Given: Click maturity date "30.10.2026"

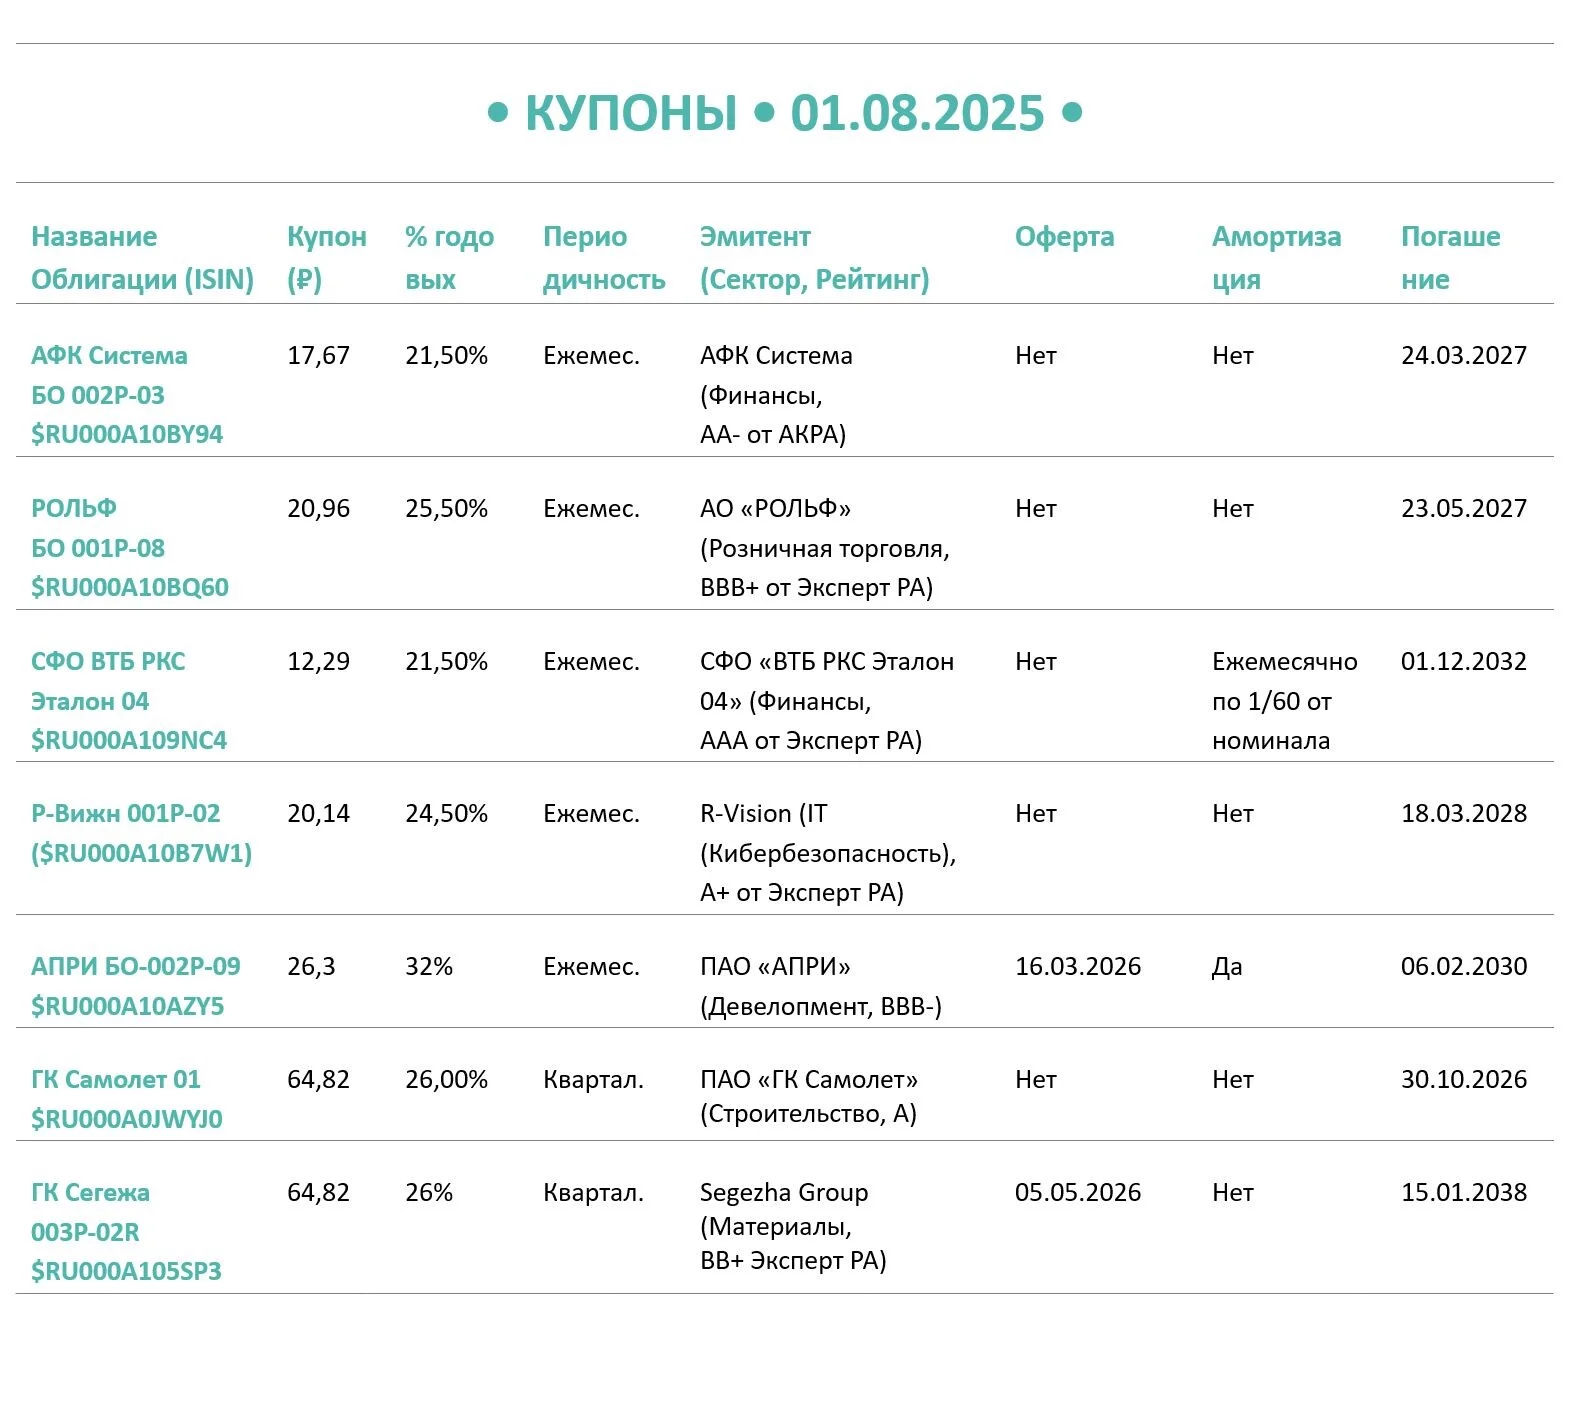Looking at the screenshot, I should click(1464, 1080).
